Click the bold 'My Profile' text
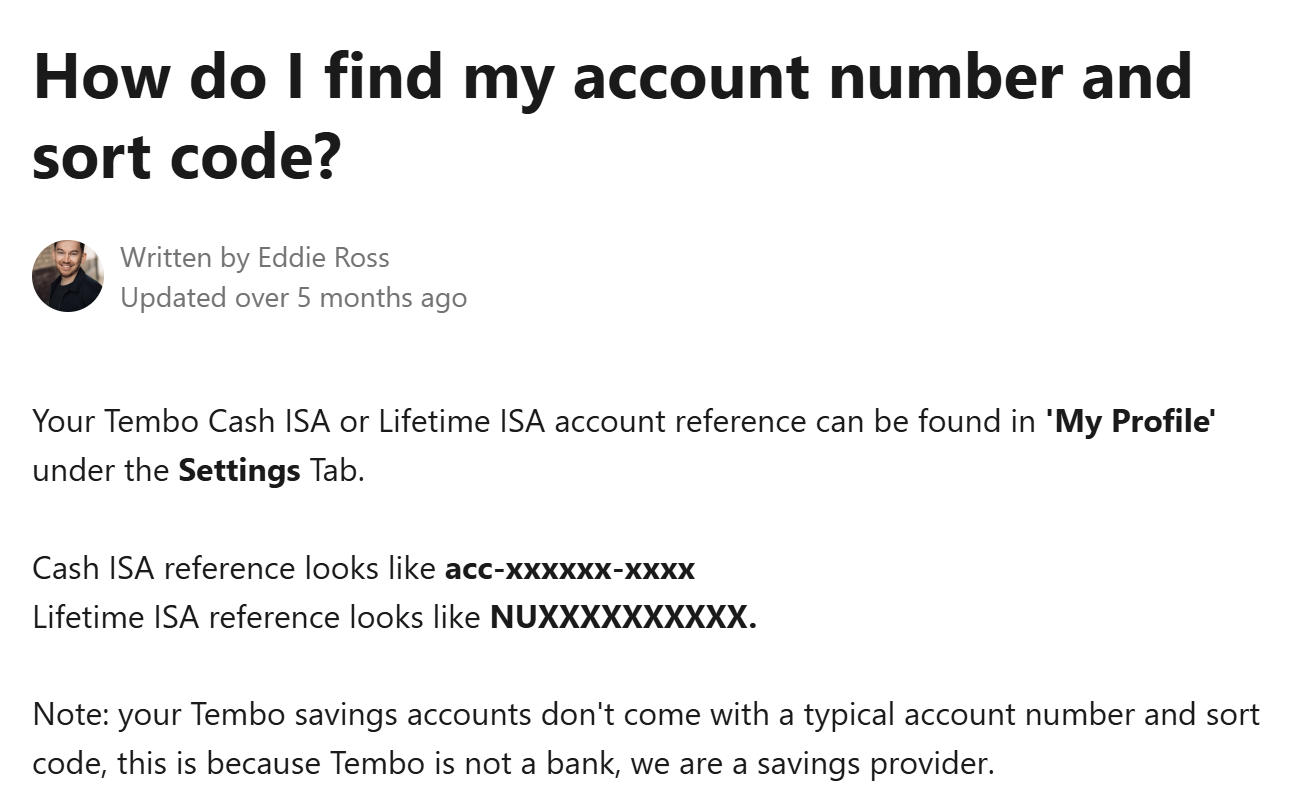The height and width of the screenshot is (800, 1295). 1130,422
